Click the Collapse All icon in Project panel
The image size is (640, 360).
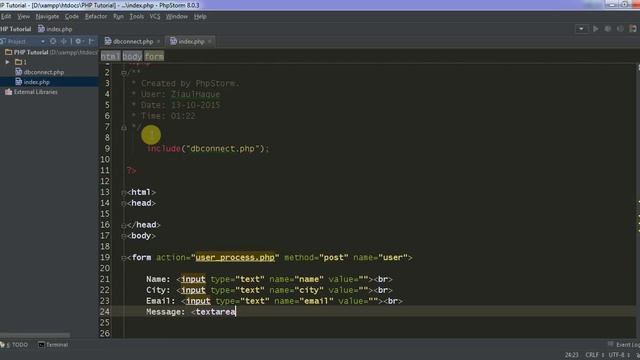tap(64, 41)
